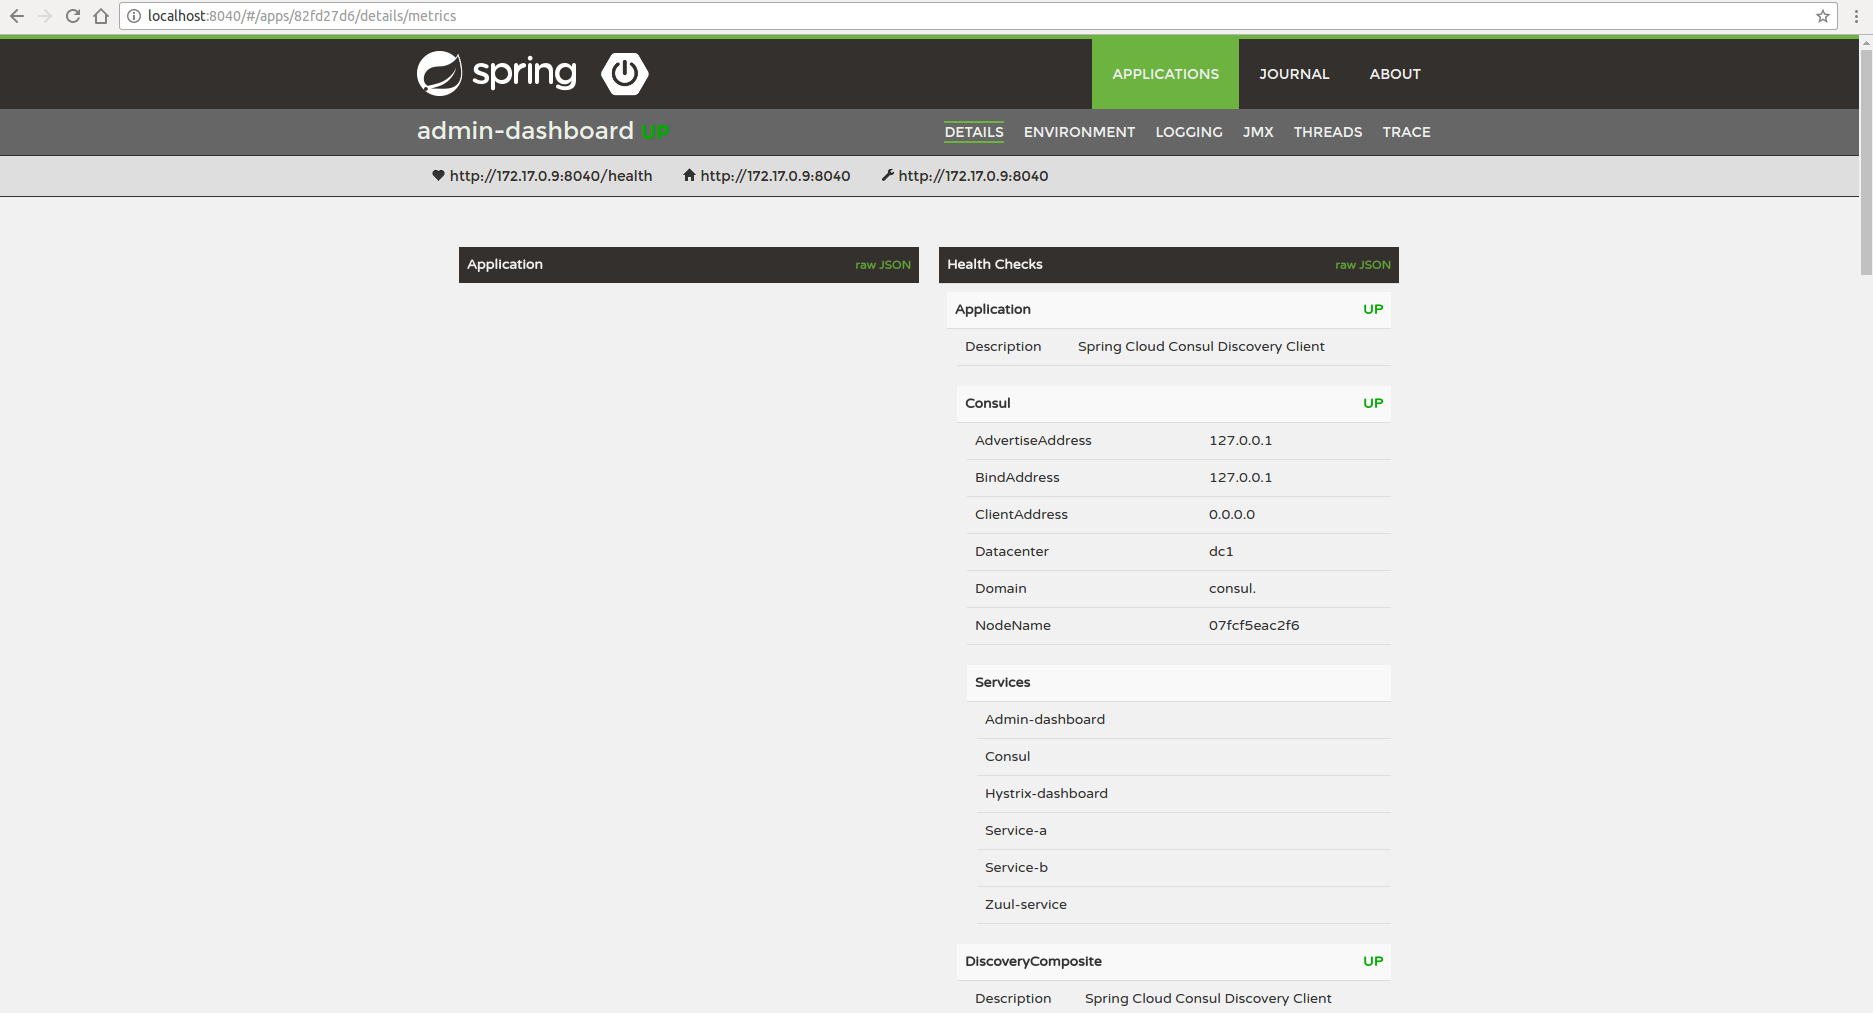1873x1013 pixels.
Task: Switch to the Logging tab
Action: (x=1189, y=132)
